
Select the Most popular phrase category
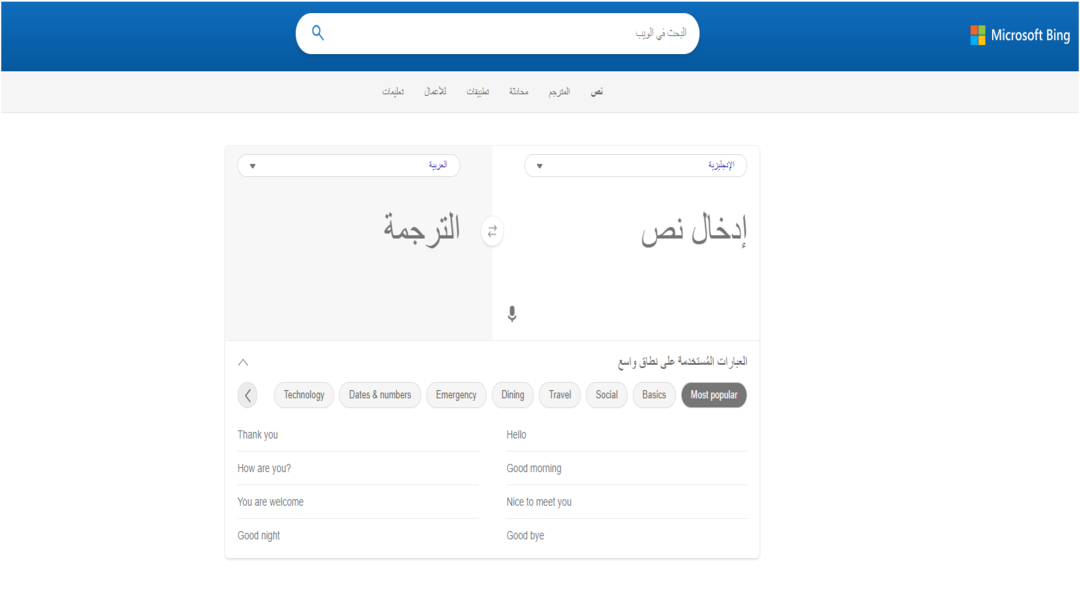[x=714, y=395]
